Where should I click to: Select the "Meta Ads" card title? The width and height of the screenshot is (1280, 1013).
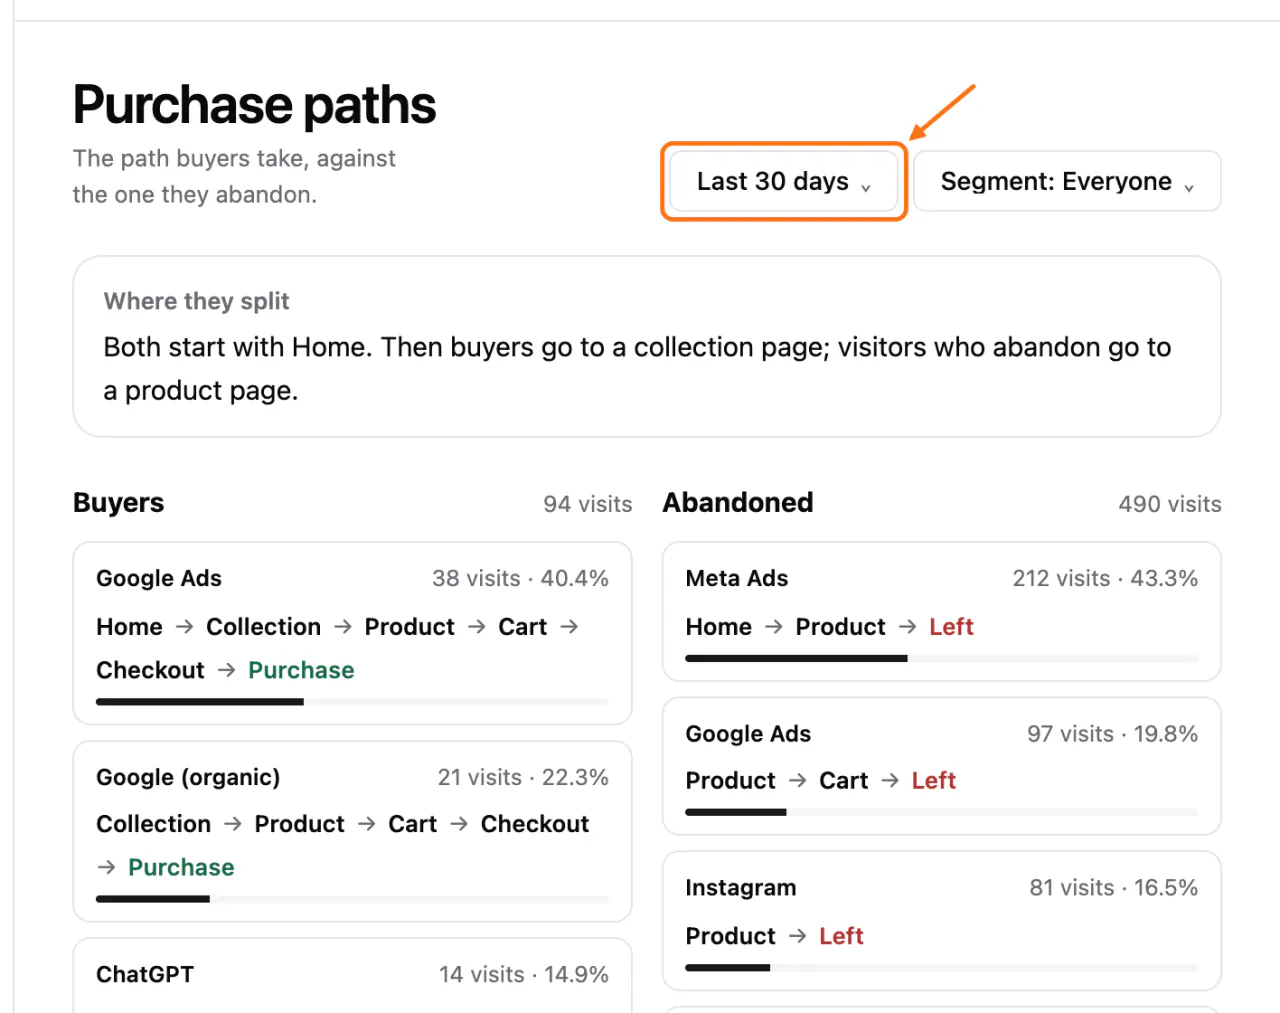tap(737, 578)
